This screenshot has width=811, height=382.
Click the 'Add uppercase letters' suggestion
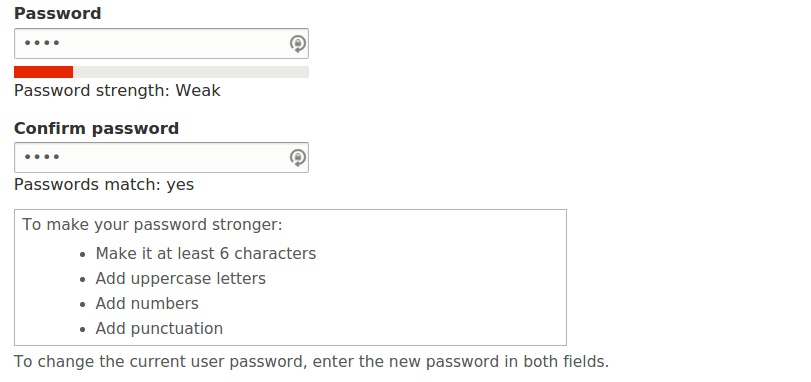coord(181,279)
